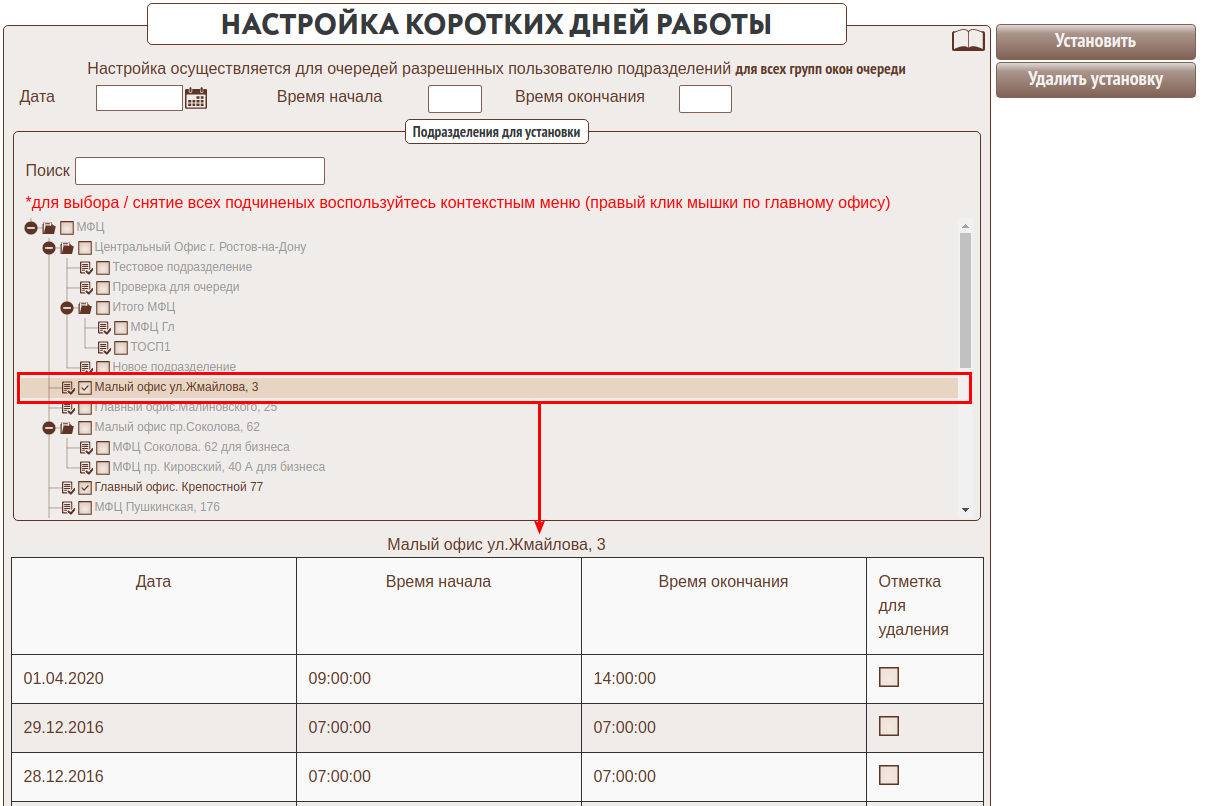Open the help book icon
This screenshot has height=806, width=1207.
click(x=967, y=41)
